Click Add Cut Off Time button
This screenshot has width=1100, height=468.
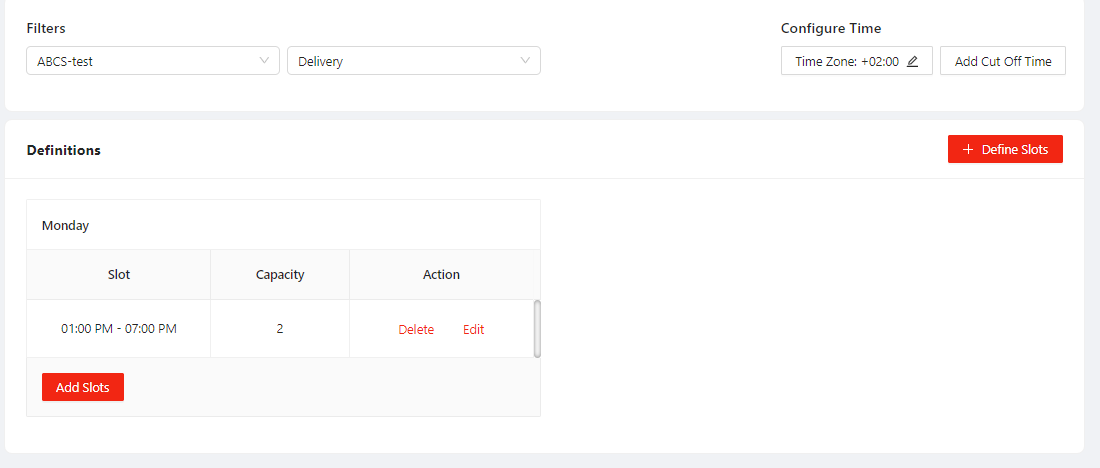[x=1003, y=61]
